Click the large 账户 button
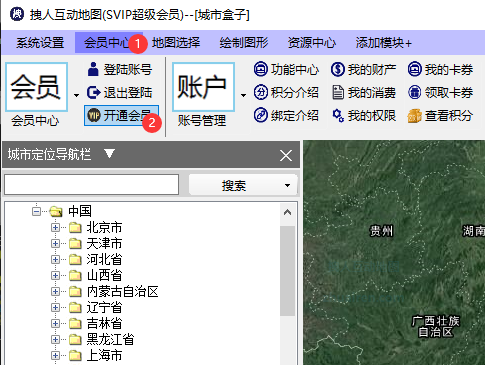Viewport: 485px width, 365px height. pyautogui.click(x=203, y=87)
